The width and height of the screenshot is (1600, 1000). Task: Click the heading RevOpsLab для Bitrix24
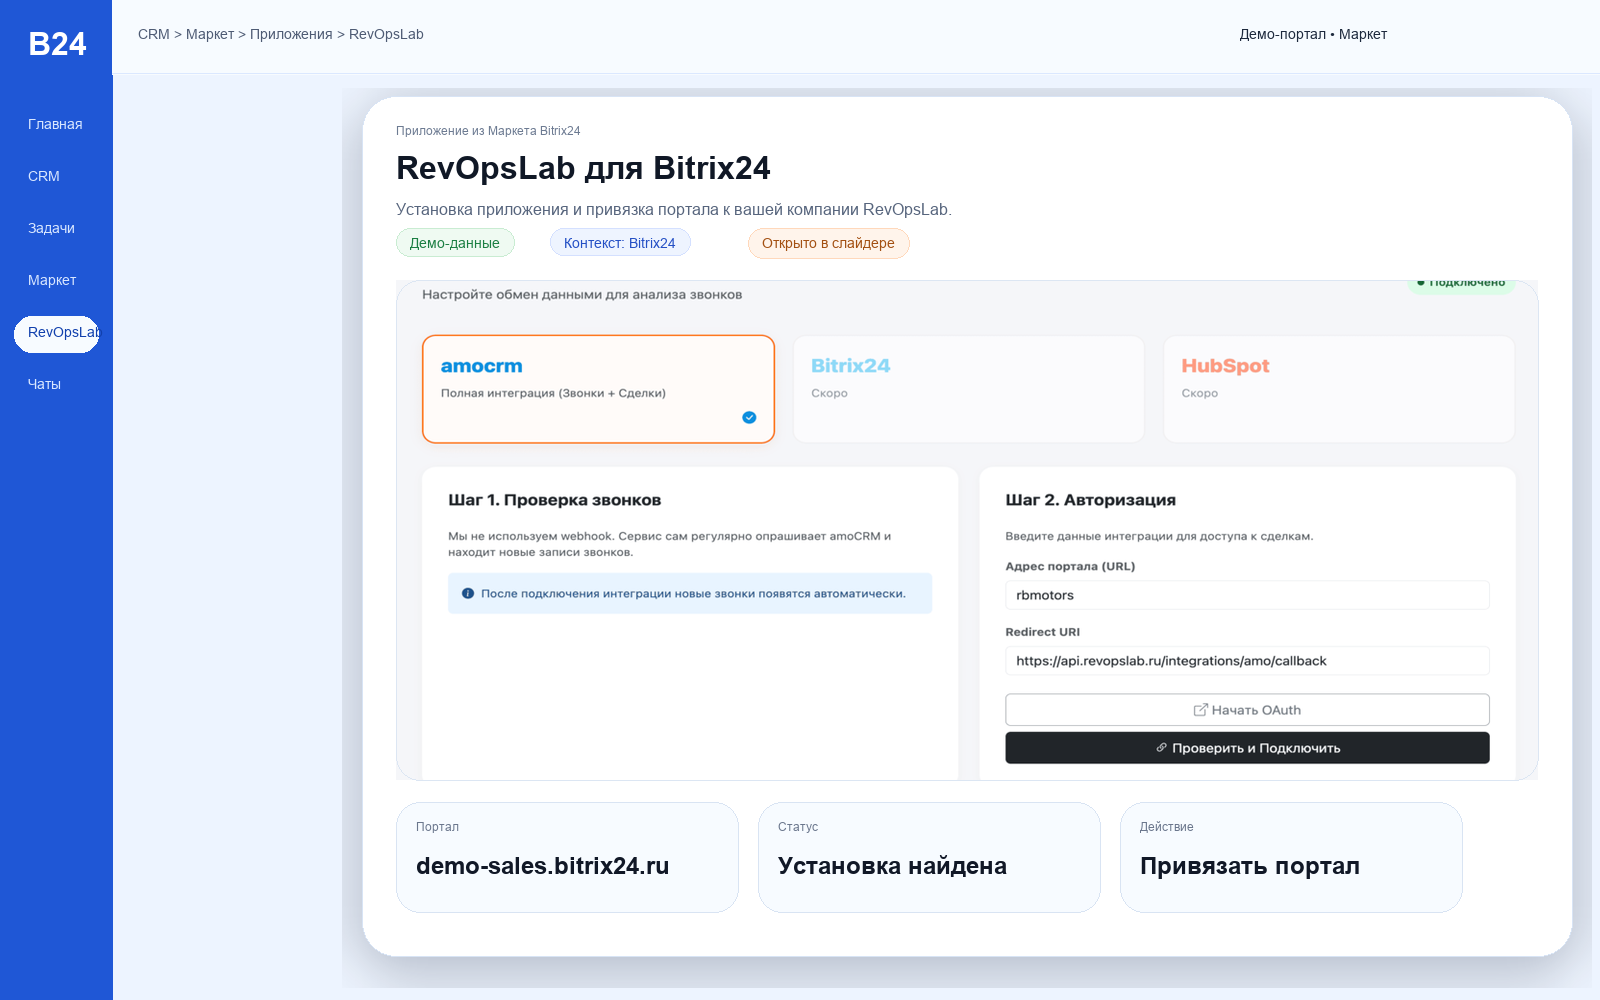click(x=583, y=168)
